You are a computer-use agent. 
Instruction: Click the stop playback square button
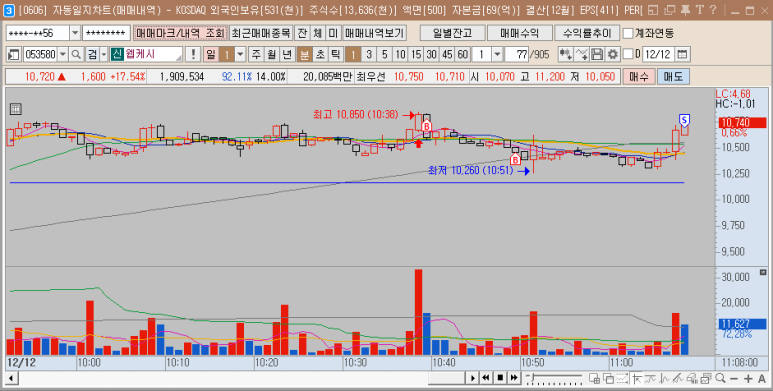click(500, 378)
